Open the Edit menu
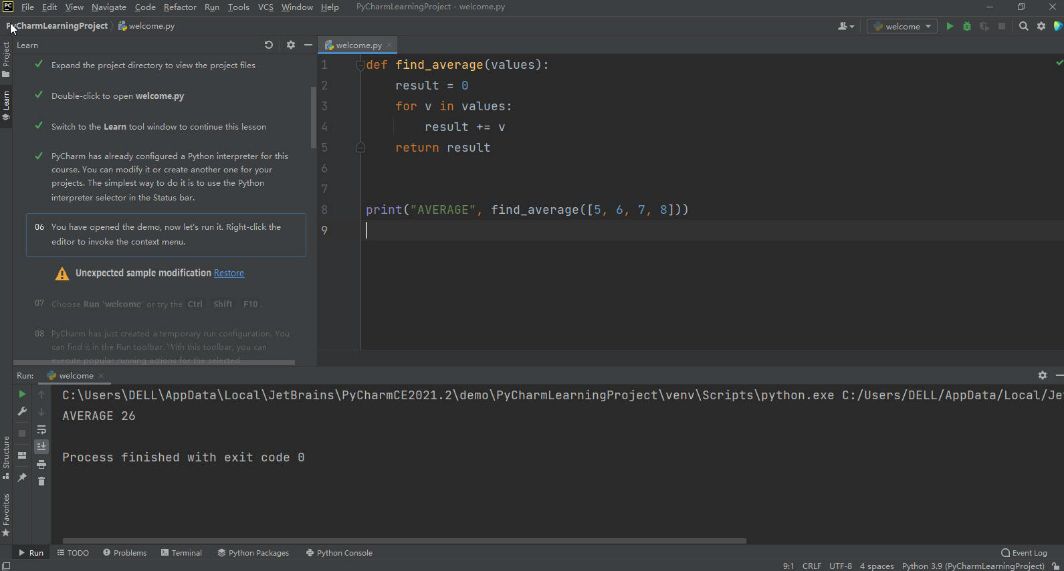 pyautogui.click(x=50, y=7)
